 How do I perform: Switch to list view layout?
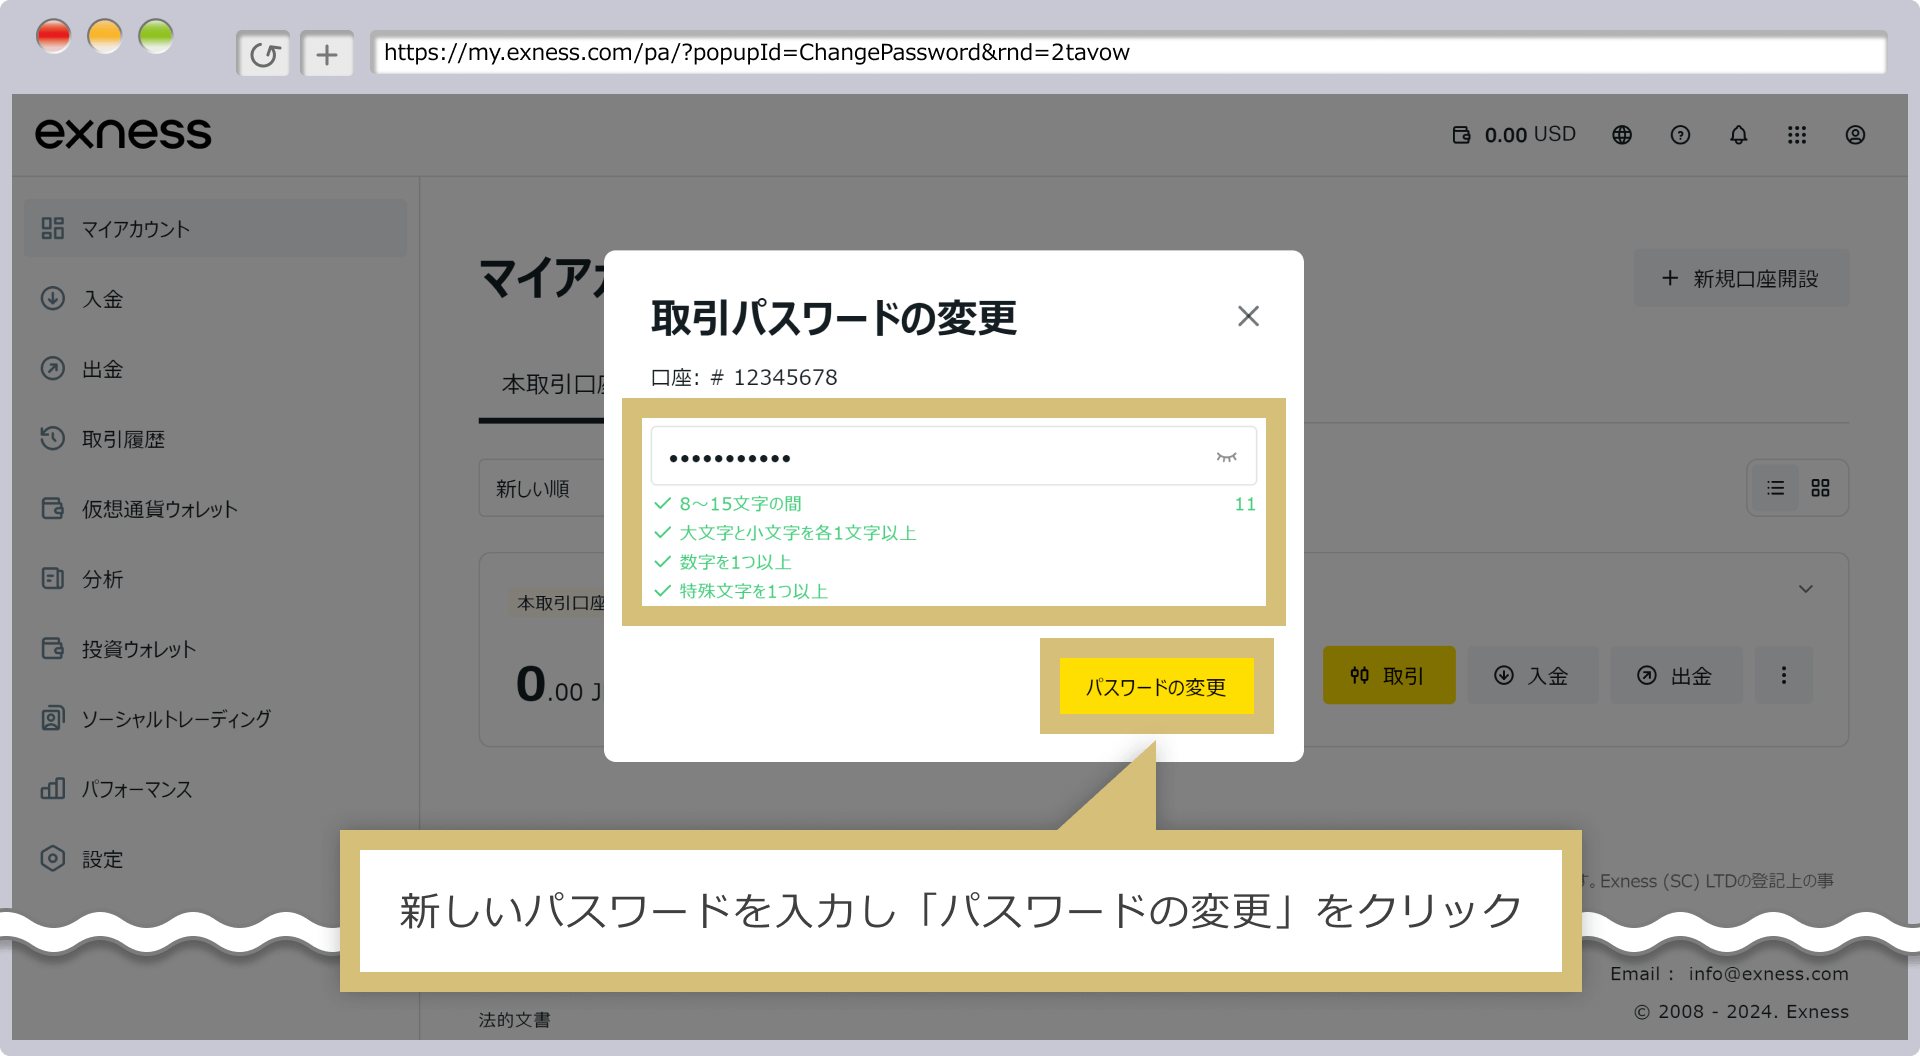(1775, 488)
